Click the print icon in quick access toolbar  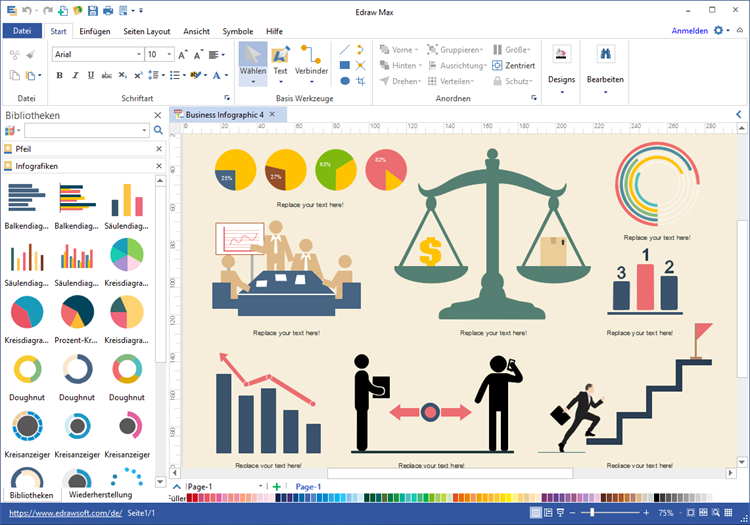click(x=108, y=10)
